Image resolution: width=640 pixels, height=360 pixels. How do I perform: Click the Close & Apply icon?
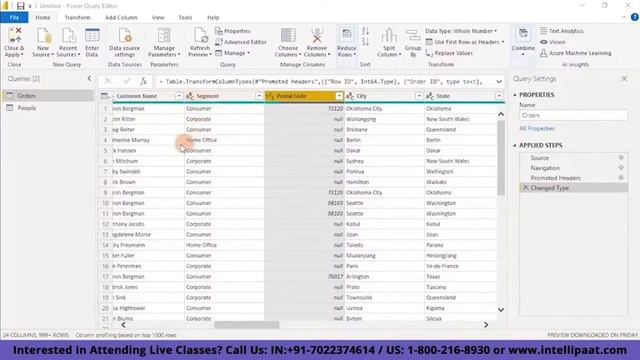[x=15, y=36]
